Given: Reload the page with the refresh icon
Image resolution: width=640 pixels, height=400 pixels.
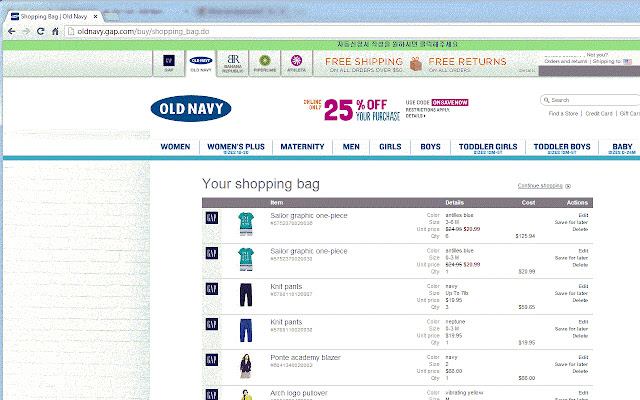Looking at the screenshot, I should click(x=40, y=31).
